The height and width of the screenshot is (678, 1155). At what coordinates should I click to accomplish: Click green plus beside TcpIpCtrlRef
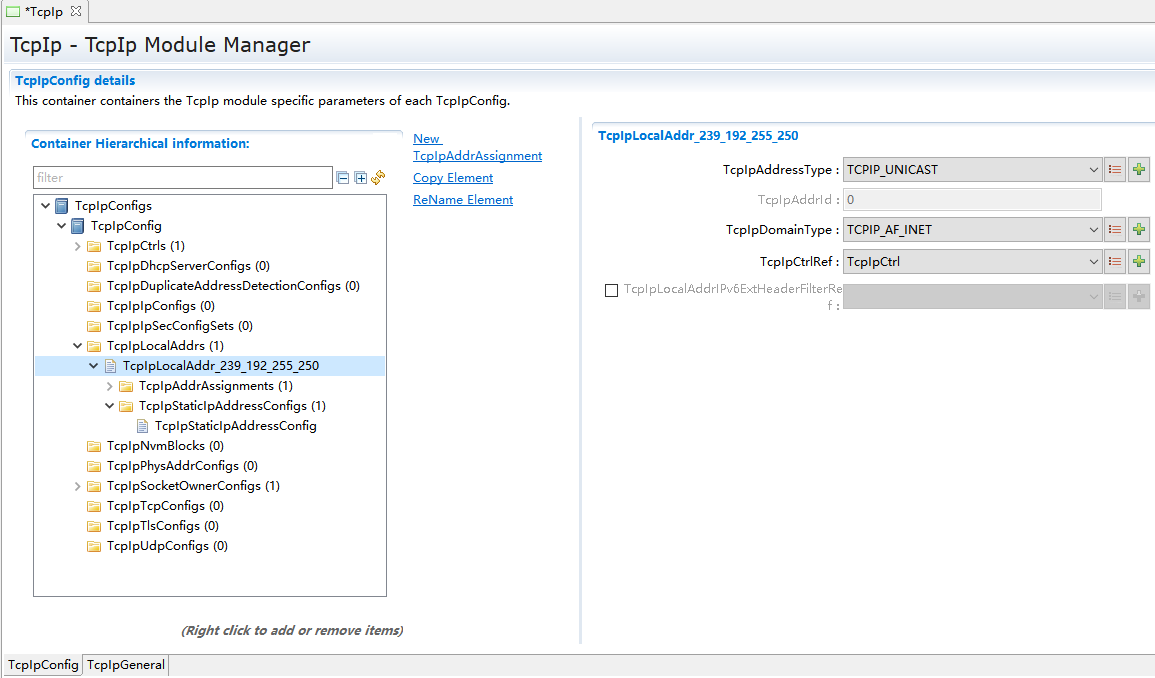coord(1139,262)
